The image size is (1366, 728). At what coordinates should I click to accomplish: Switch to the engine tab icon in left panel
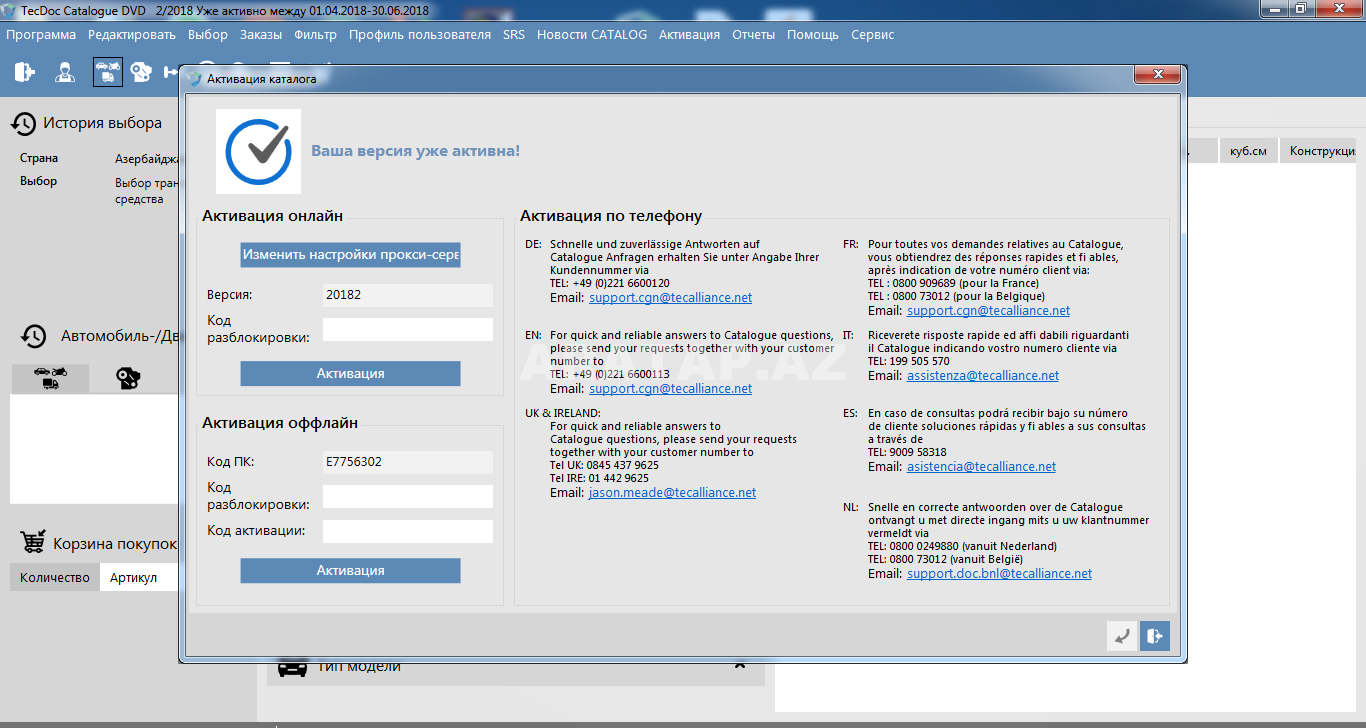(128, 378)
